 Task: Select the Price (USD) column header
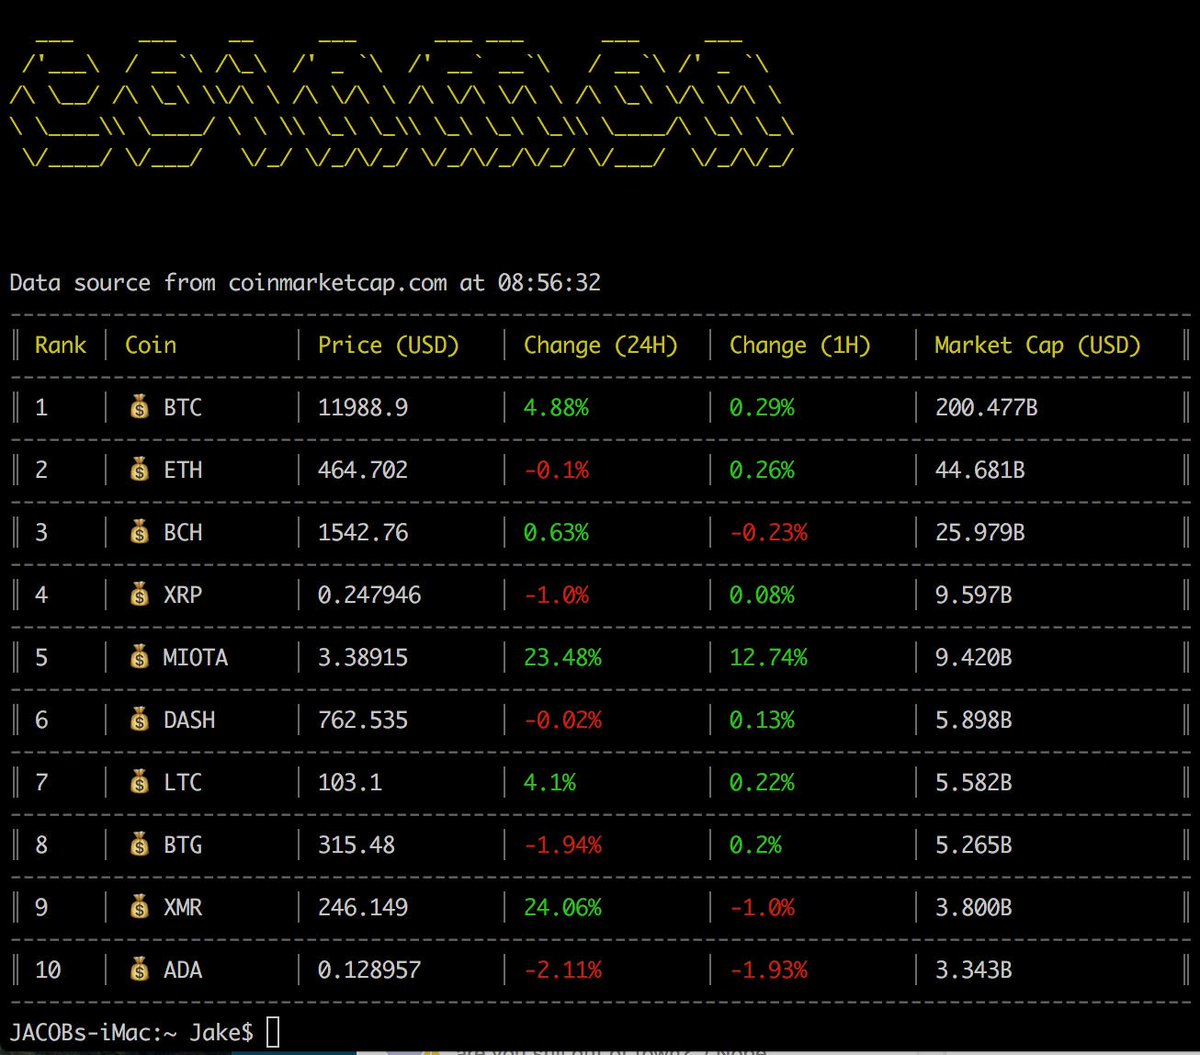point(388,345)
